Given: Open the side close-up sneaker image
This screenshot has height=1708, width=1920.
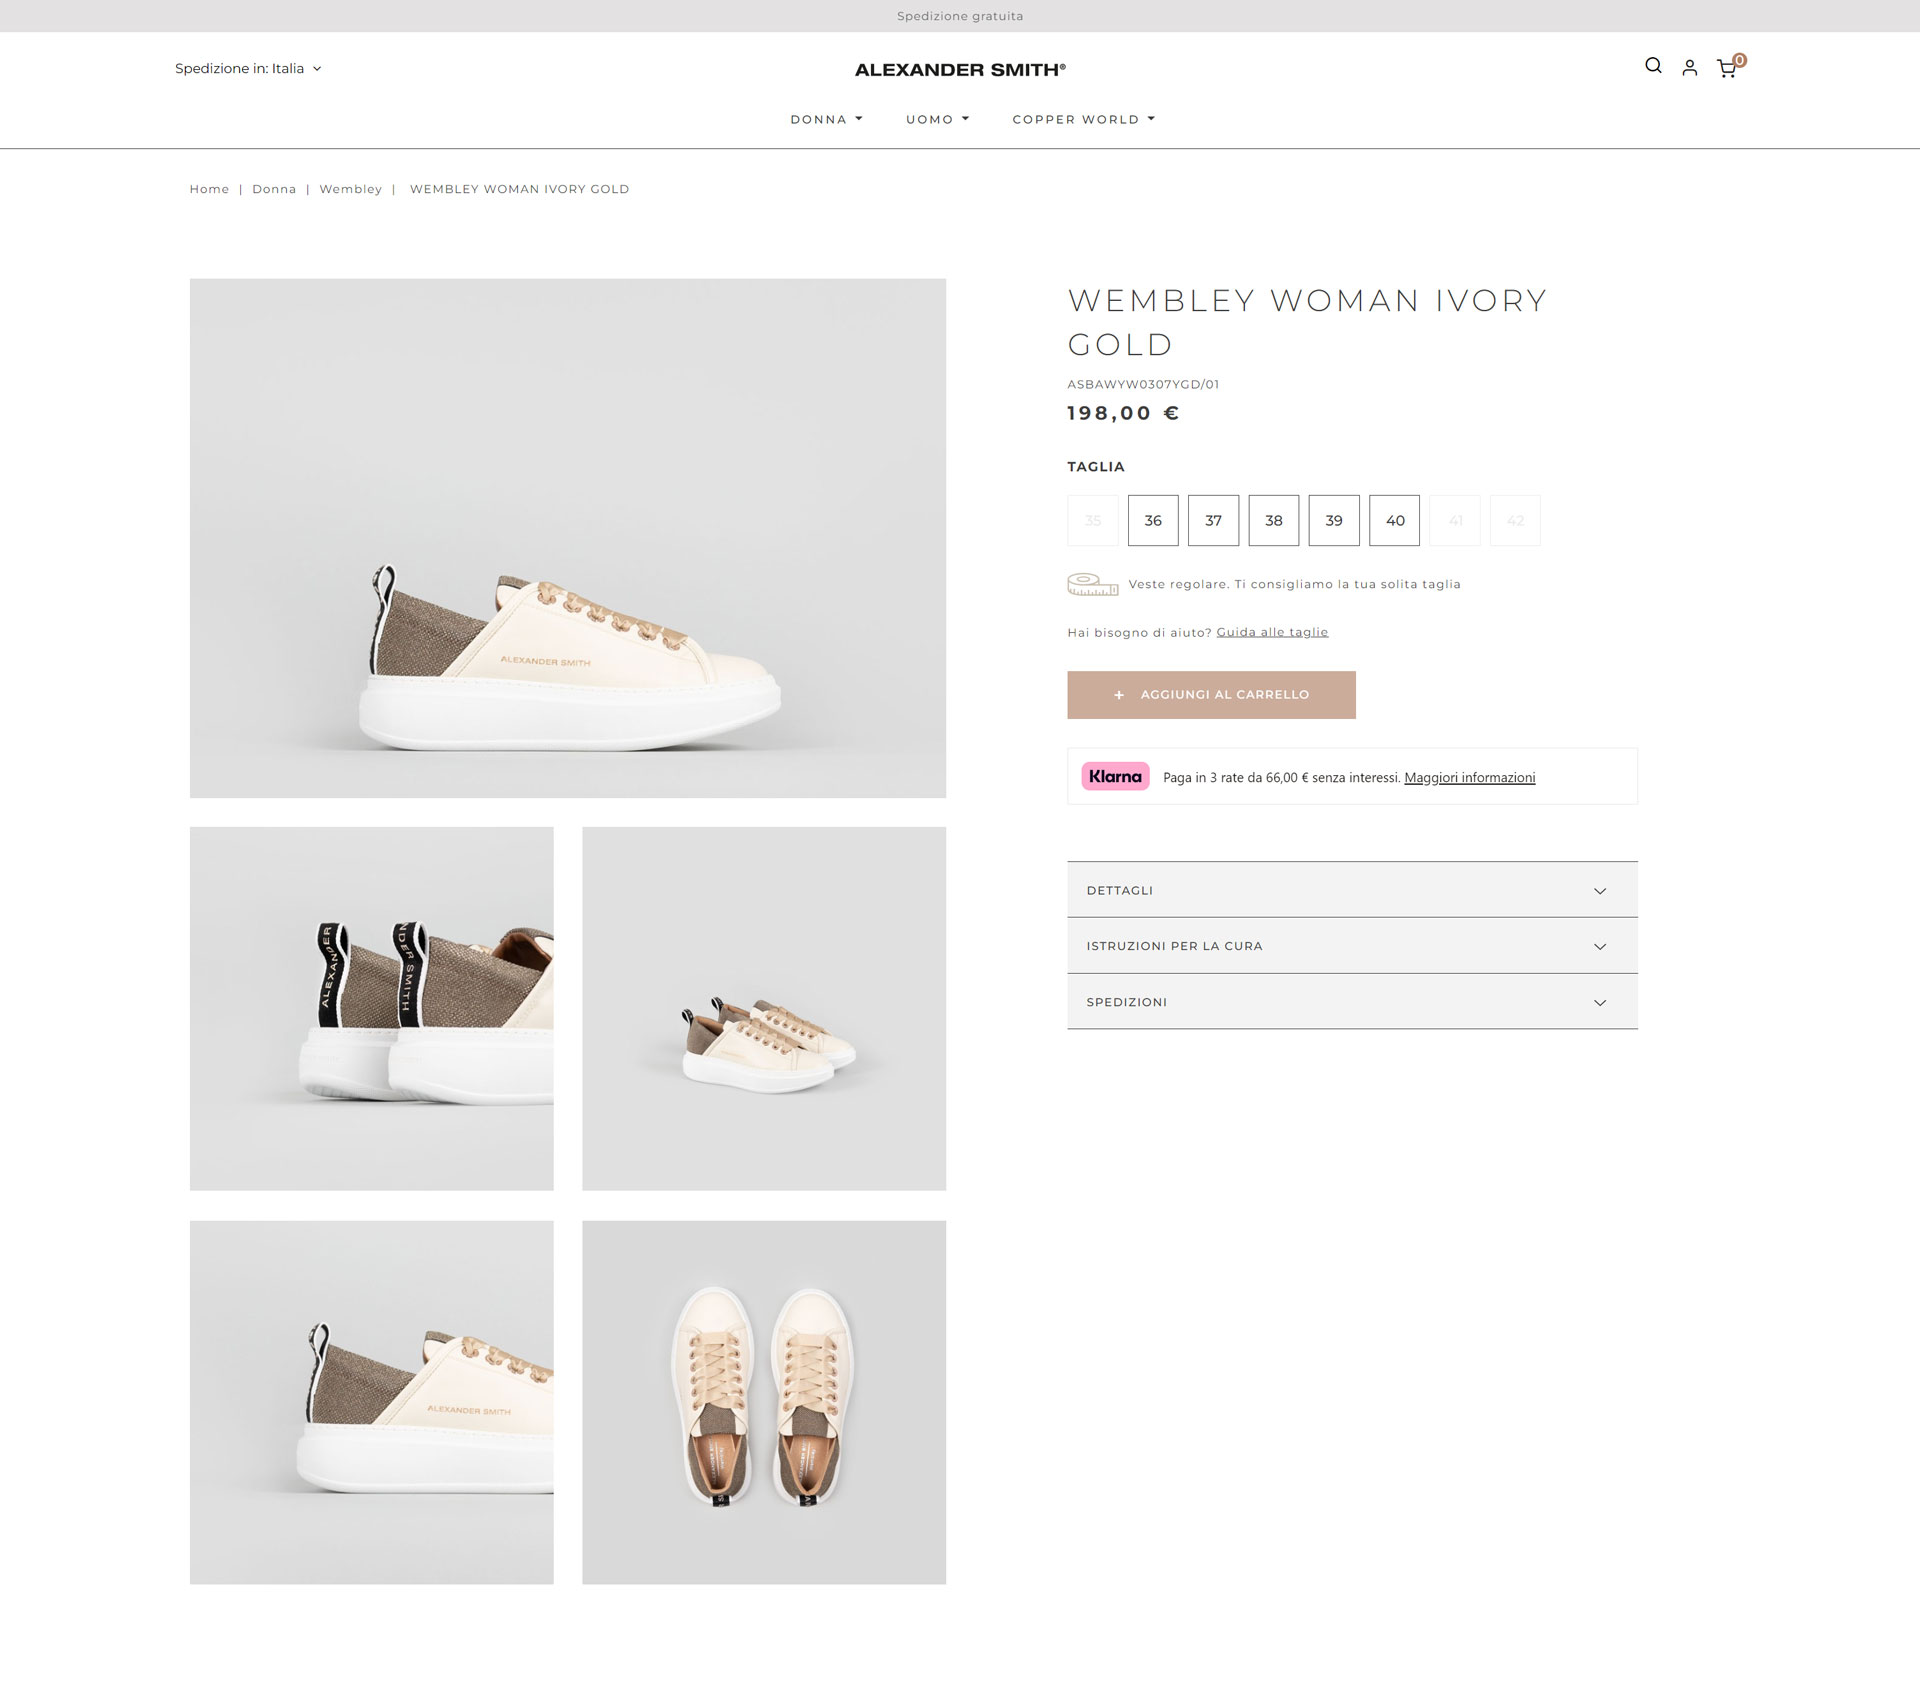Looking at the screenshot, I should point(372,1402).
